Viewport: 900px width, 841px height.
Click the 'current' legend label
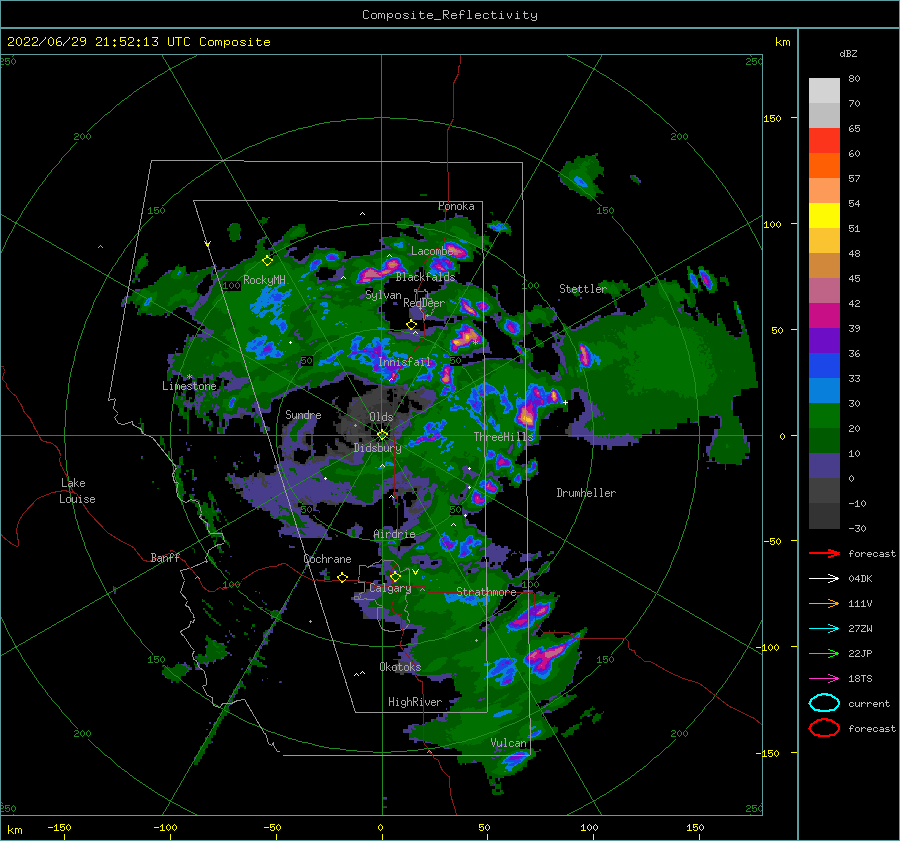869,703
